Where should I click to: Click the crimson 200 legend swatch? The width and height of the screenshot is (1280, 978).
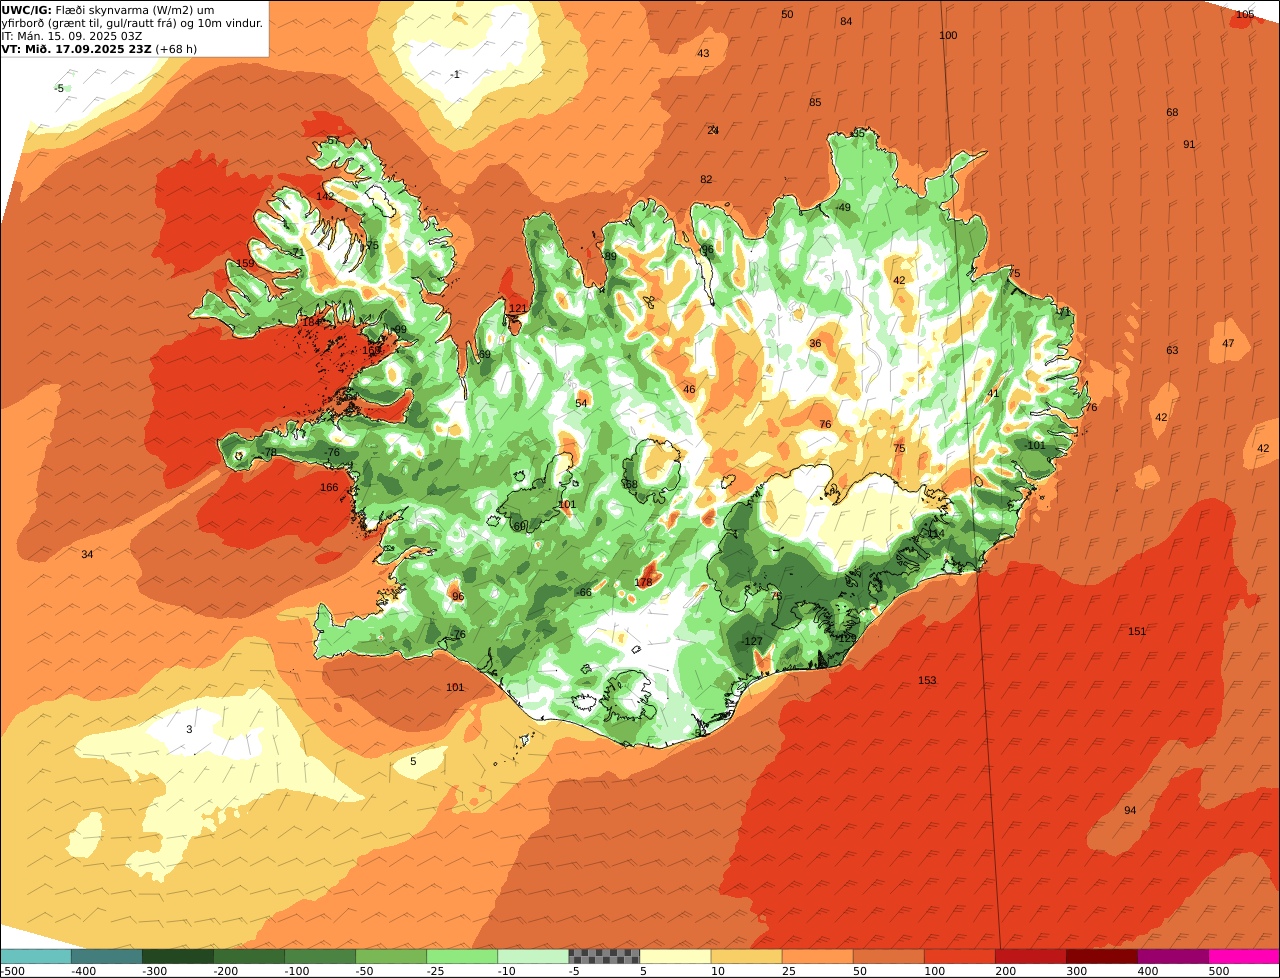pos(1030,956)
